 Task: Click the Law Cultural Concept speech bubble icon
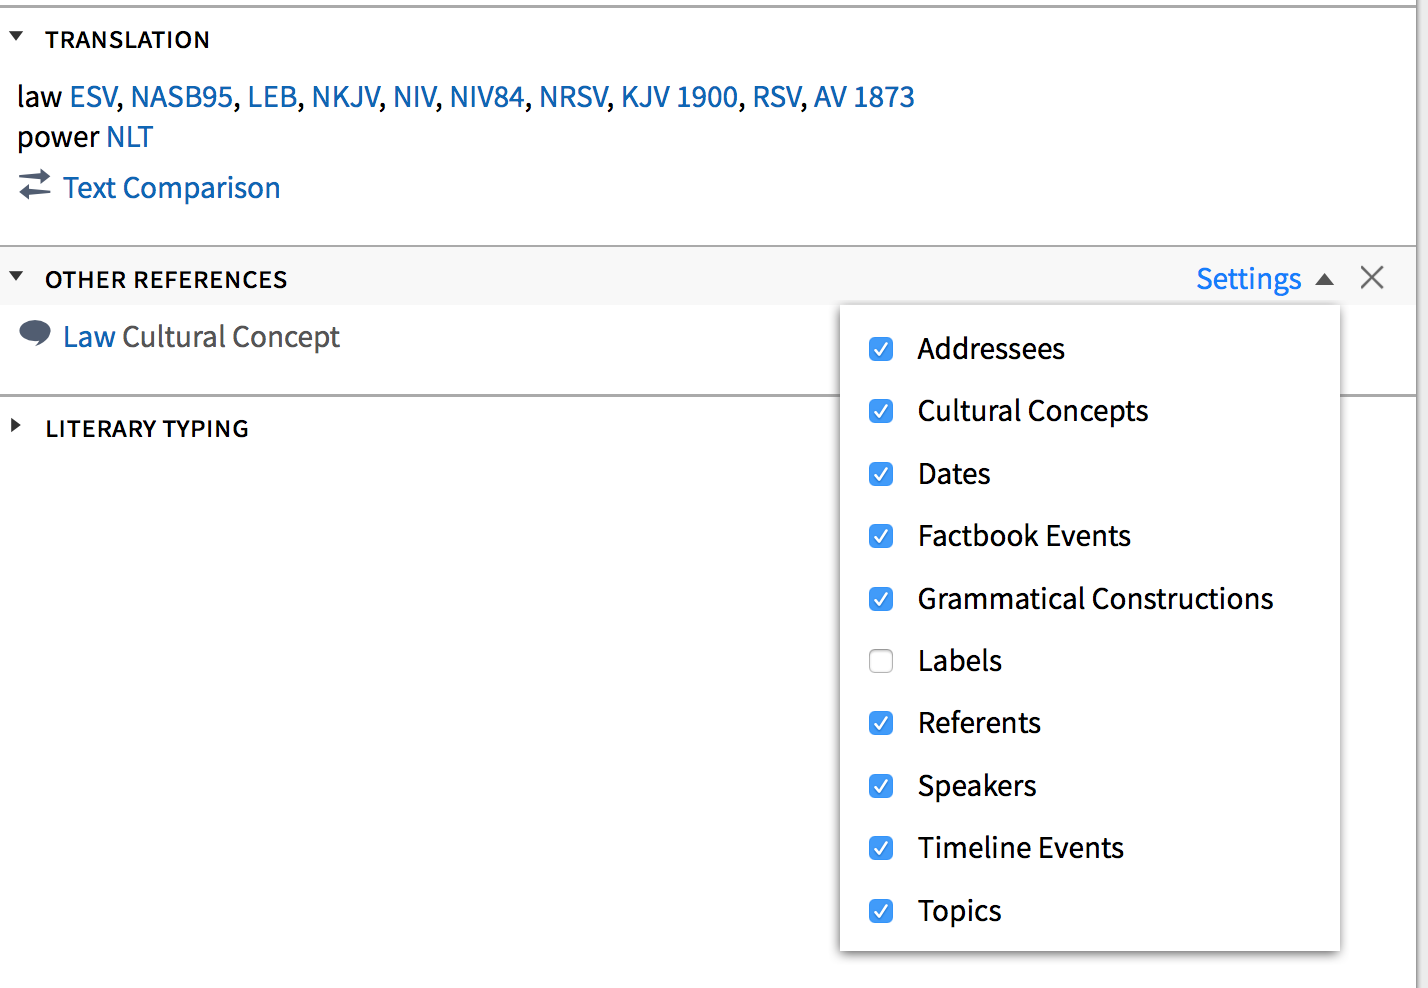point(35,333)
